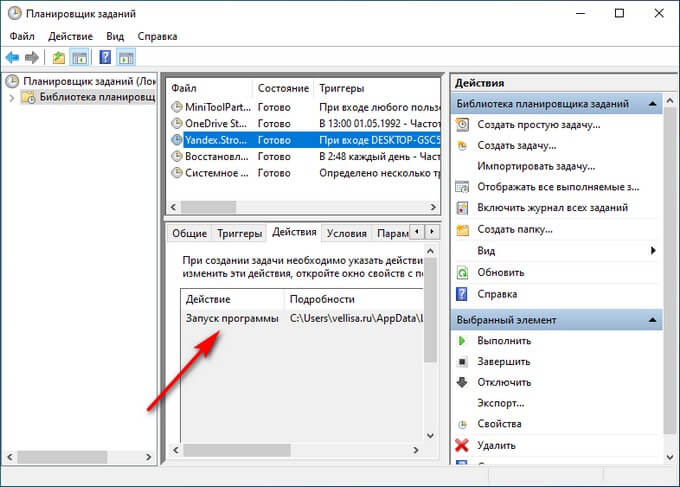Collapse the Выбранный элемент section

(x=652, y=320)
